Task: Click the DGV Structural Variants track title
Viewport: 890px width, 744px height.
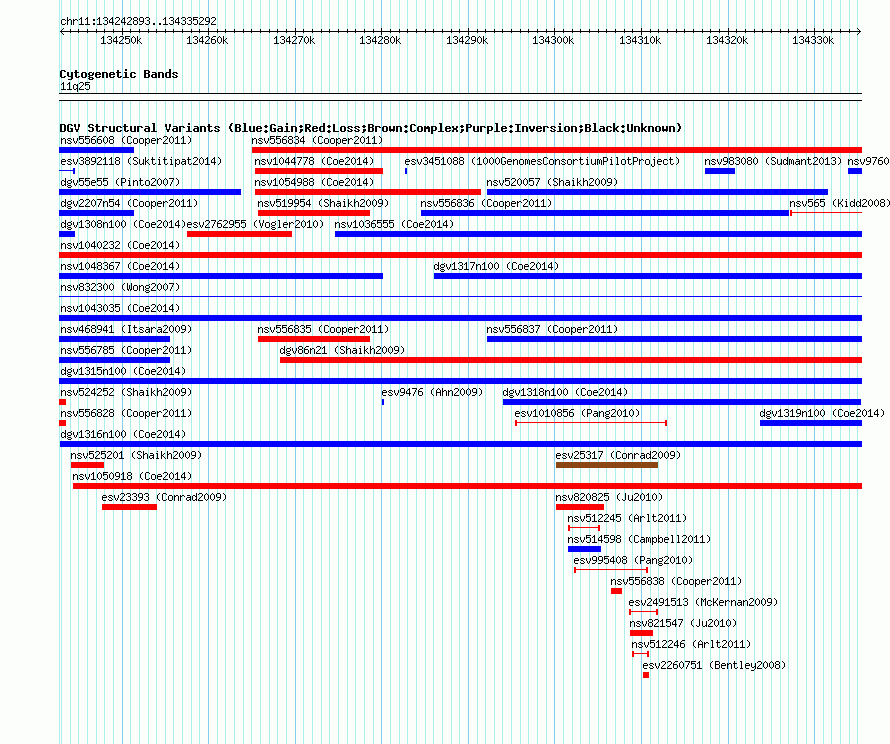Action: tap(371, 128)
